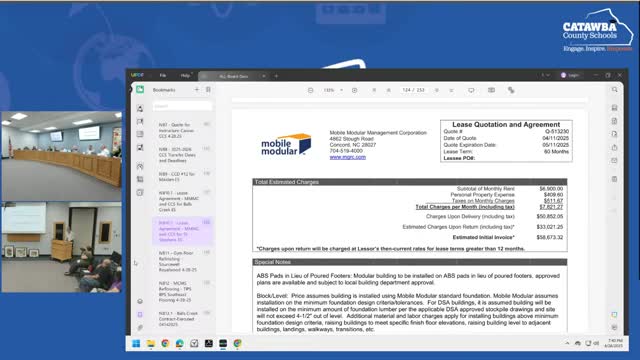Click the Special Notes section header

pos(410,262)
